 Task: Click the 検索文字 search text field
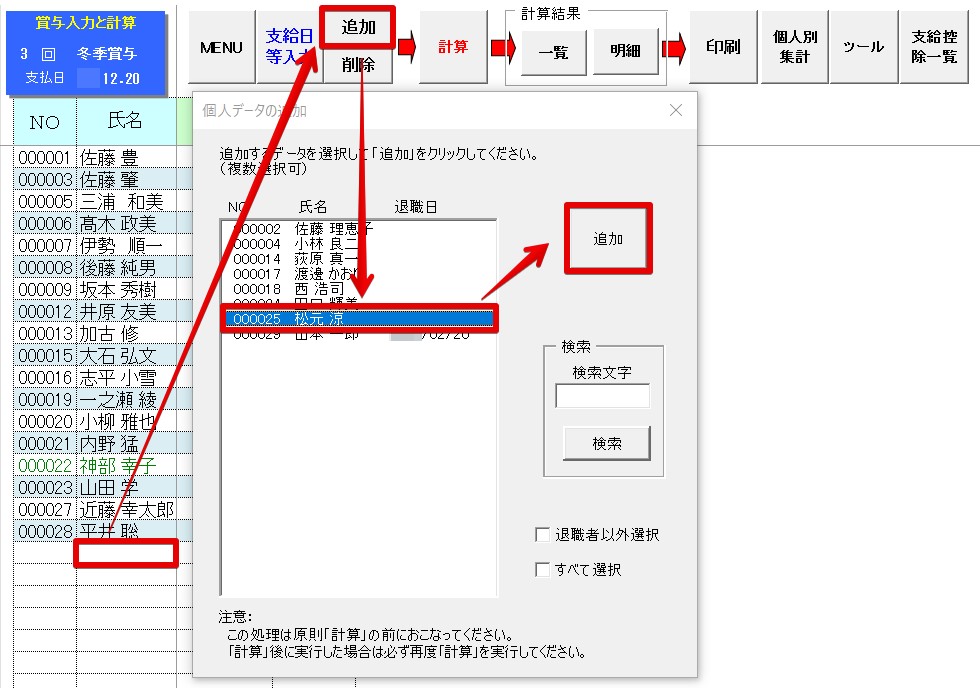pyautogui.click(x=602, y=397)
